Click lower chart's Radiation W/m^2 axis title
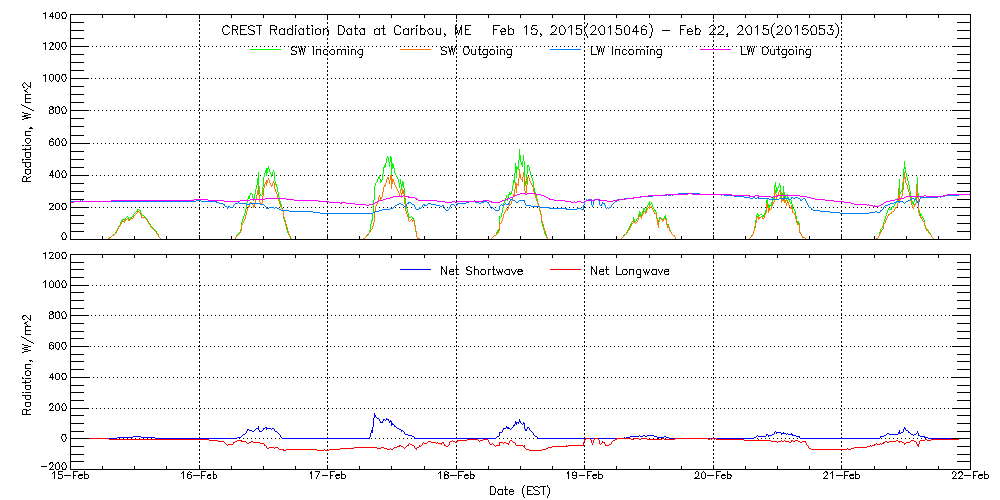This screenshot has width=1000, height=500. [x=27, y=361]
